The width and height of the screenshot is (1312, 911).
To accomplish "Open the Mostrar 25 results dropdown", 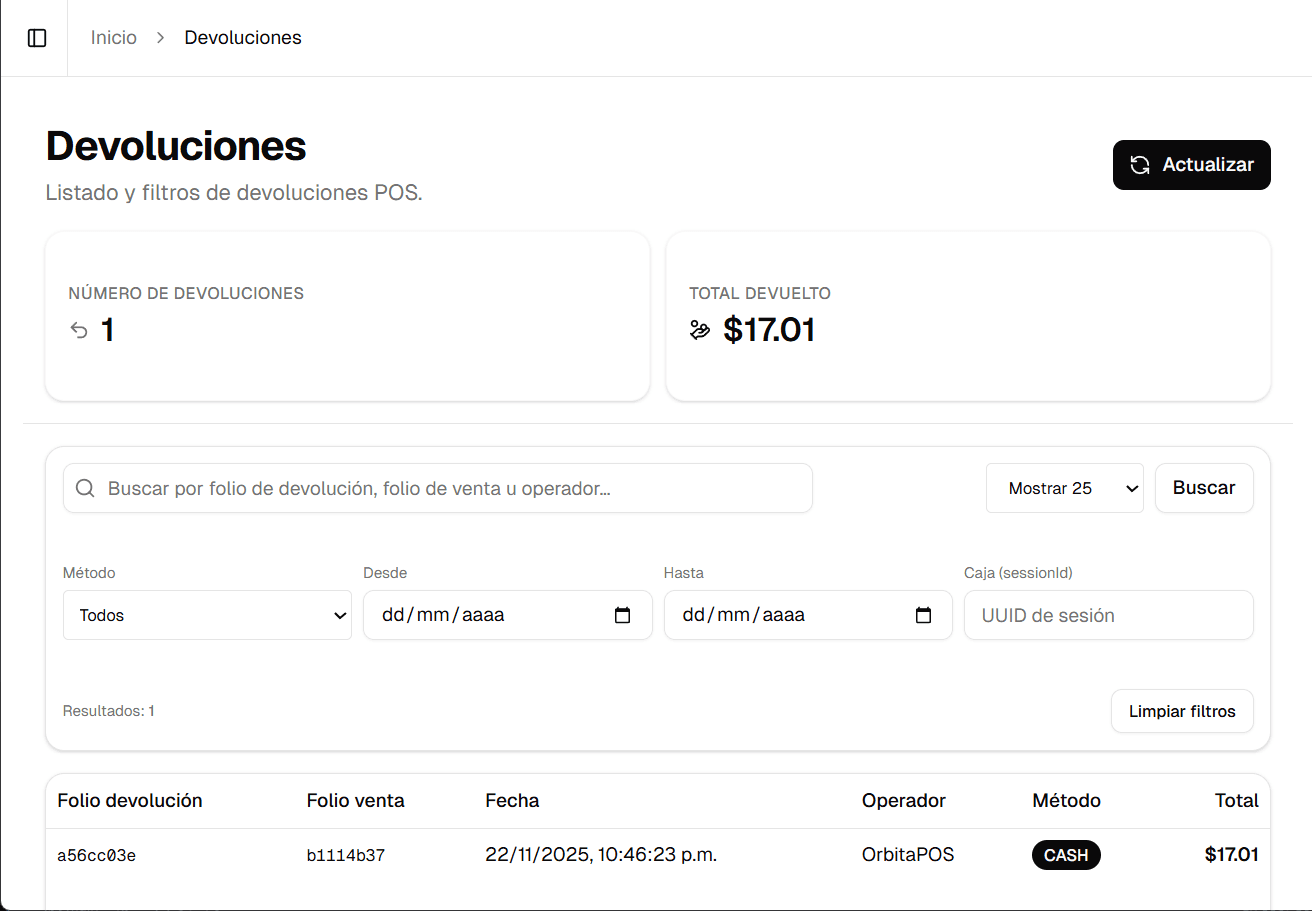I will tap(1064, 488).
